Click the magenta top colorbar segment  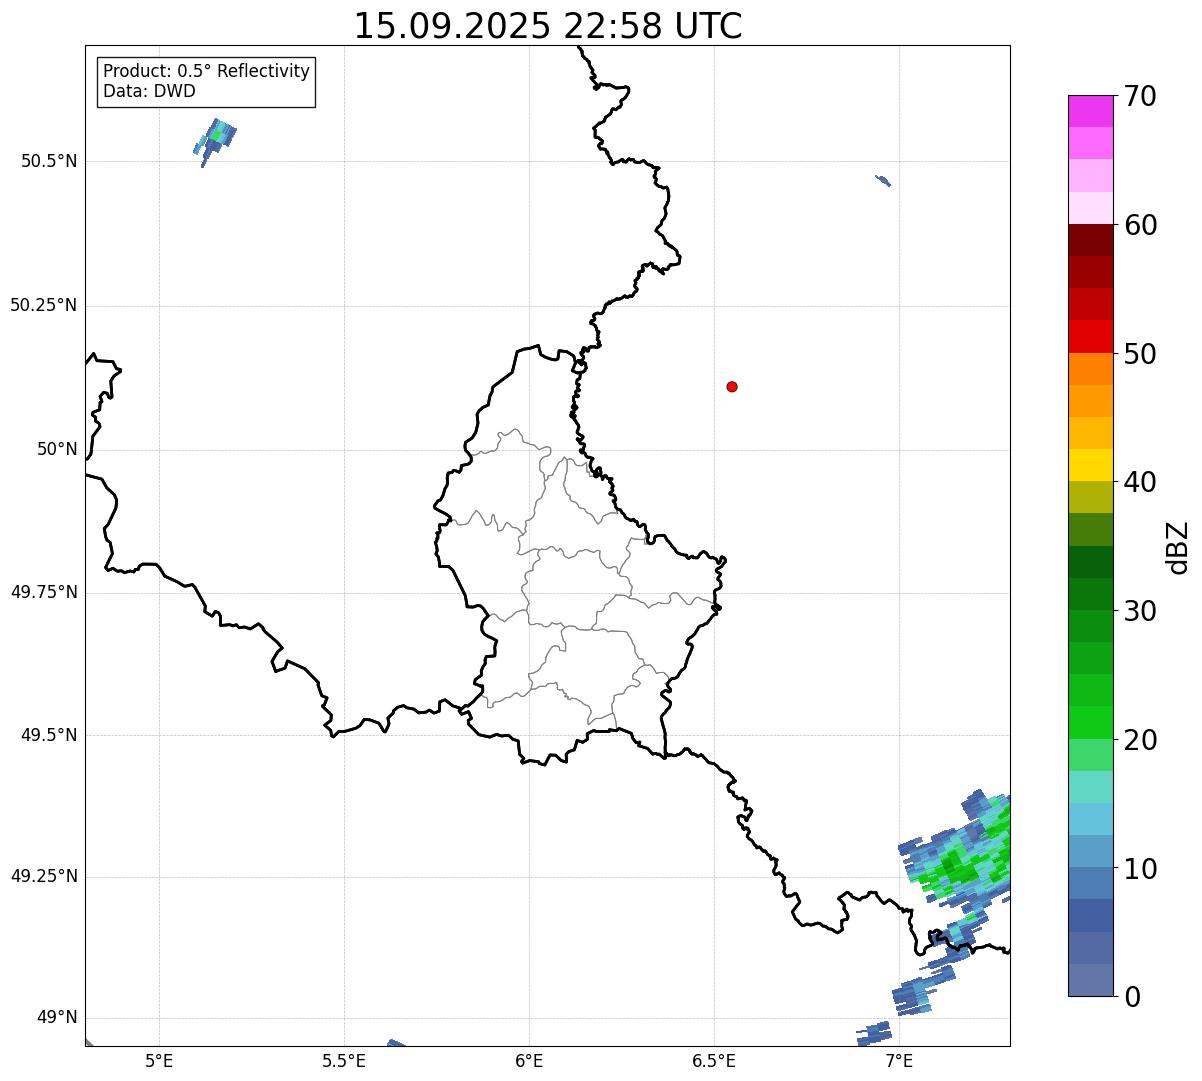(1091, 111)
